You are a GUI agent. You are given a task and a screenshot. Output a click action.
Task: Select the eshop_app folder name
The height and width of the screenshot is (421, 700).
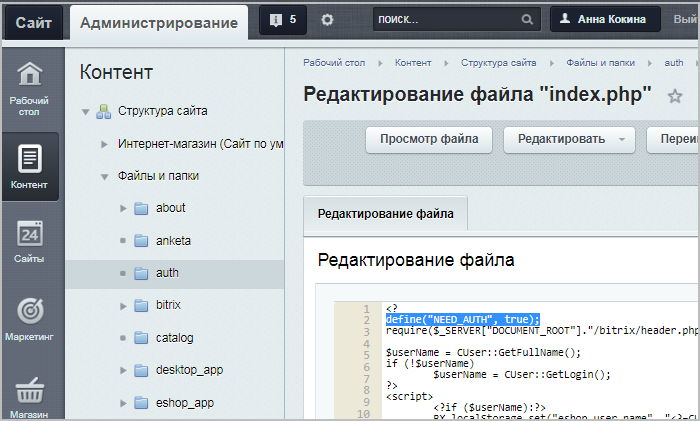coord(185,403)
